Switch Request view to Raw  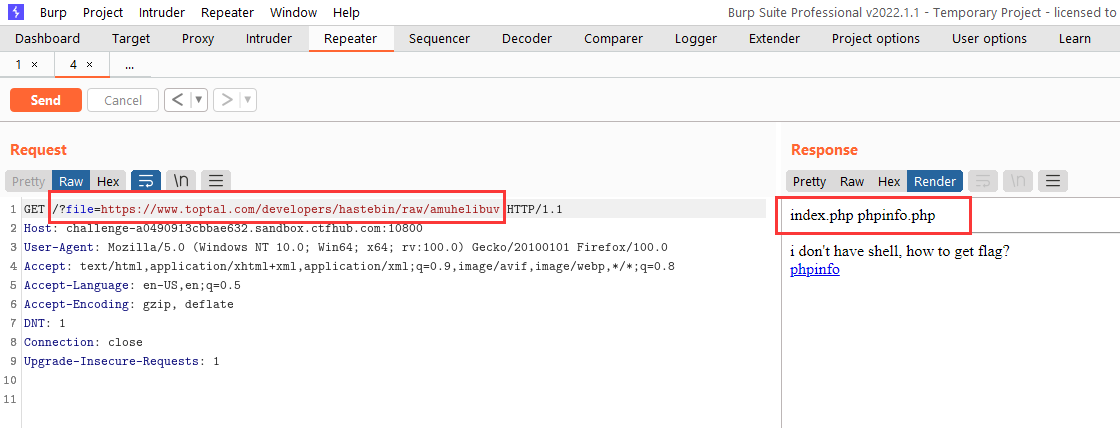(71, 181)
